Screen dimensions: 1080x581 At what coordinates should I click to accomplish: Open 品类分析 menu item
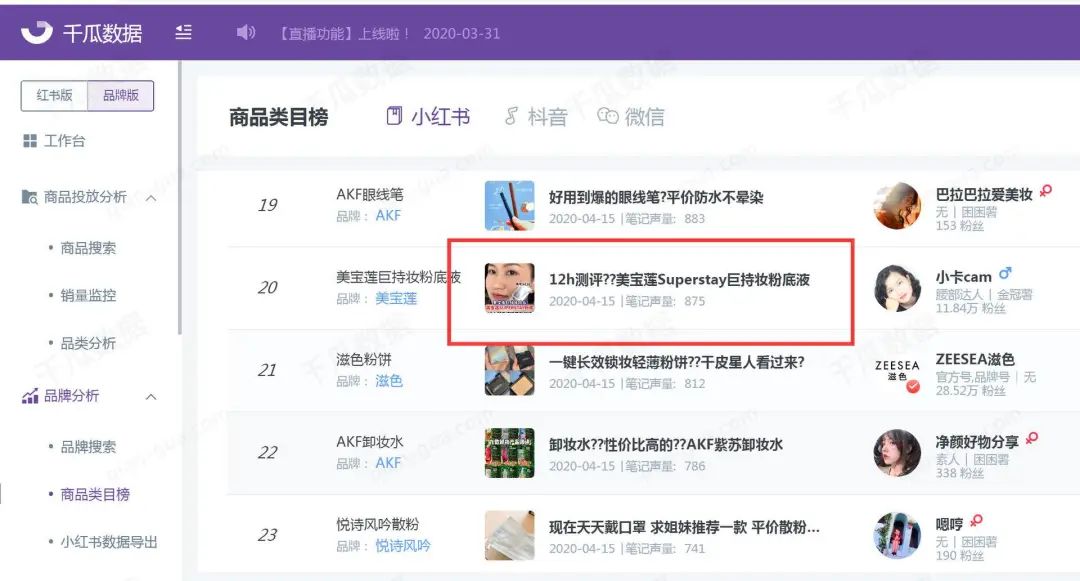point(88,343)
